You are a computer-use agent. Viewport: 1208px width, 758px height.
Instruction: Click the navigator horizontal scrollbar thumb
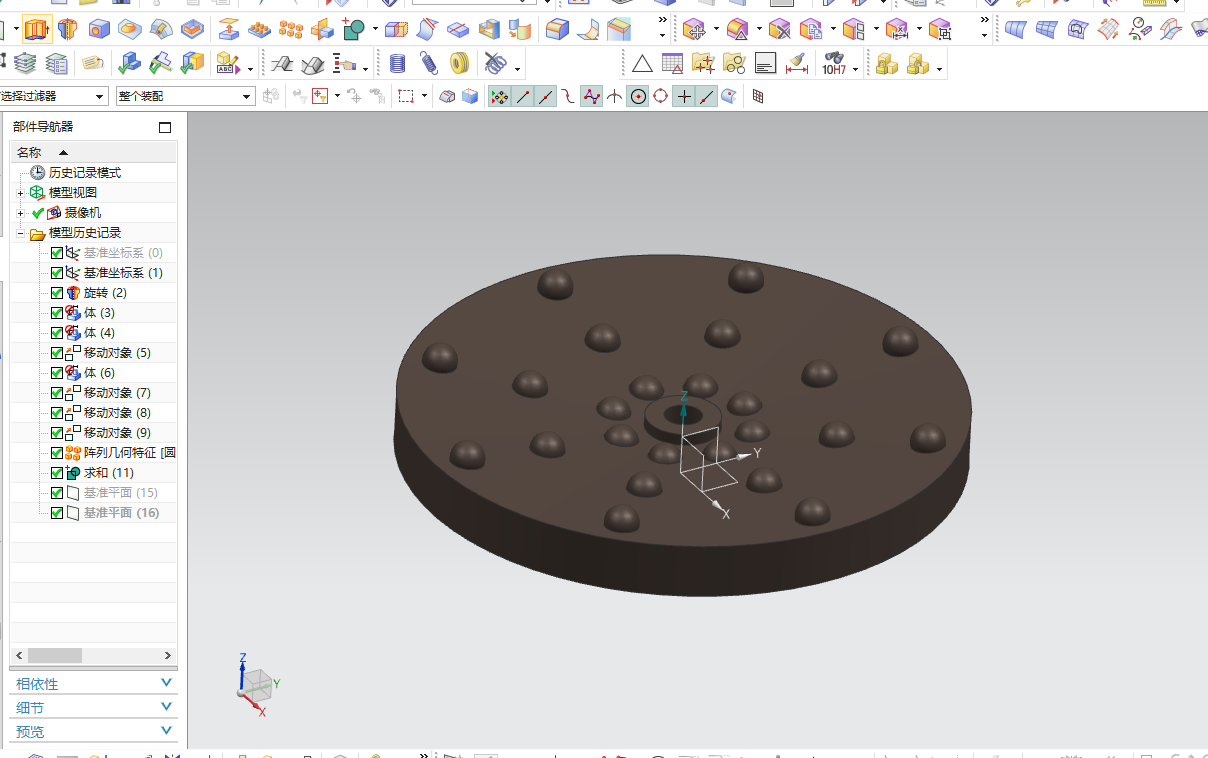pyautogui.click(x=55, y=655)
